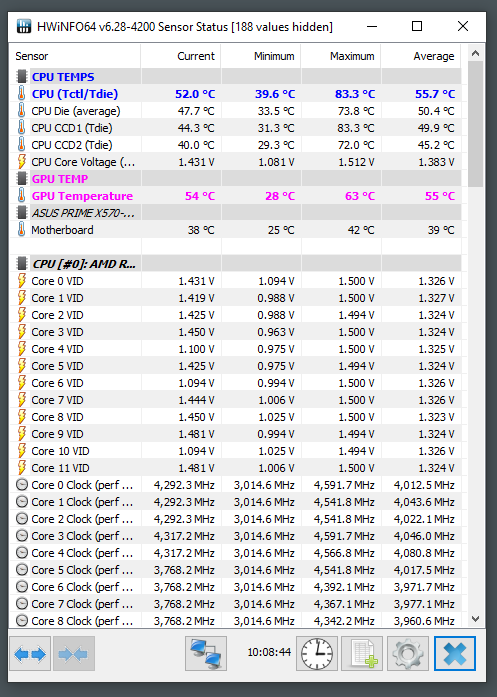Select the Core 4 Clock row label

coord(82,553)
